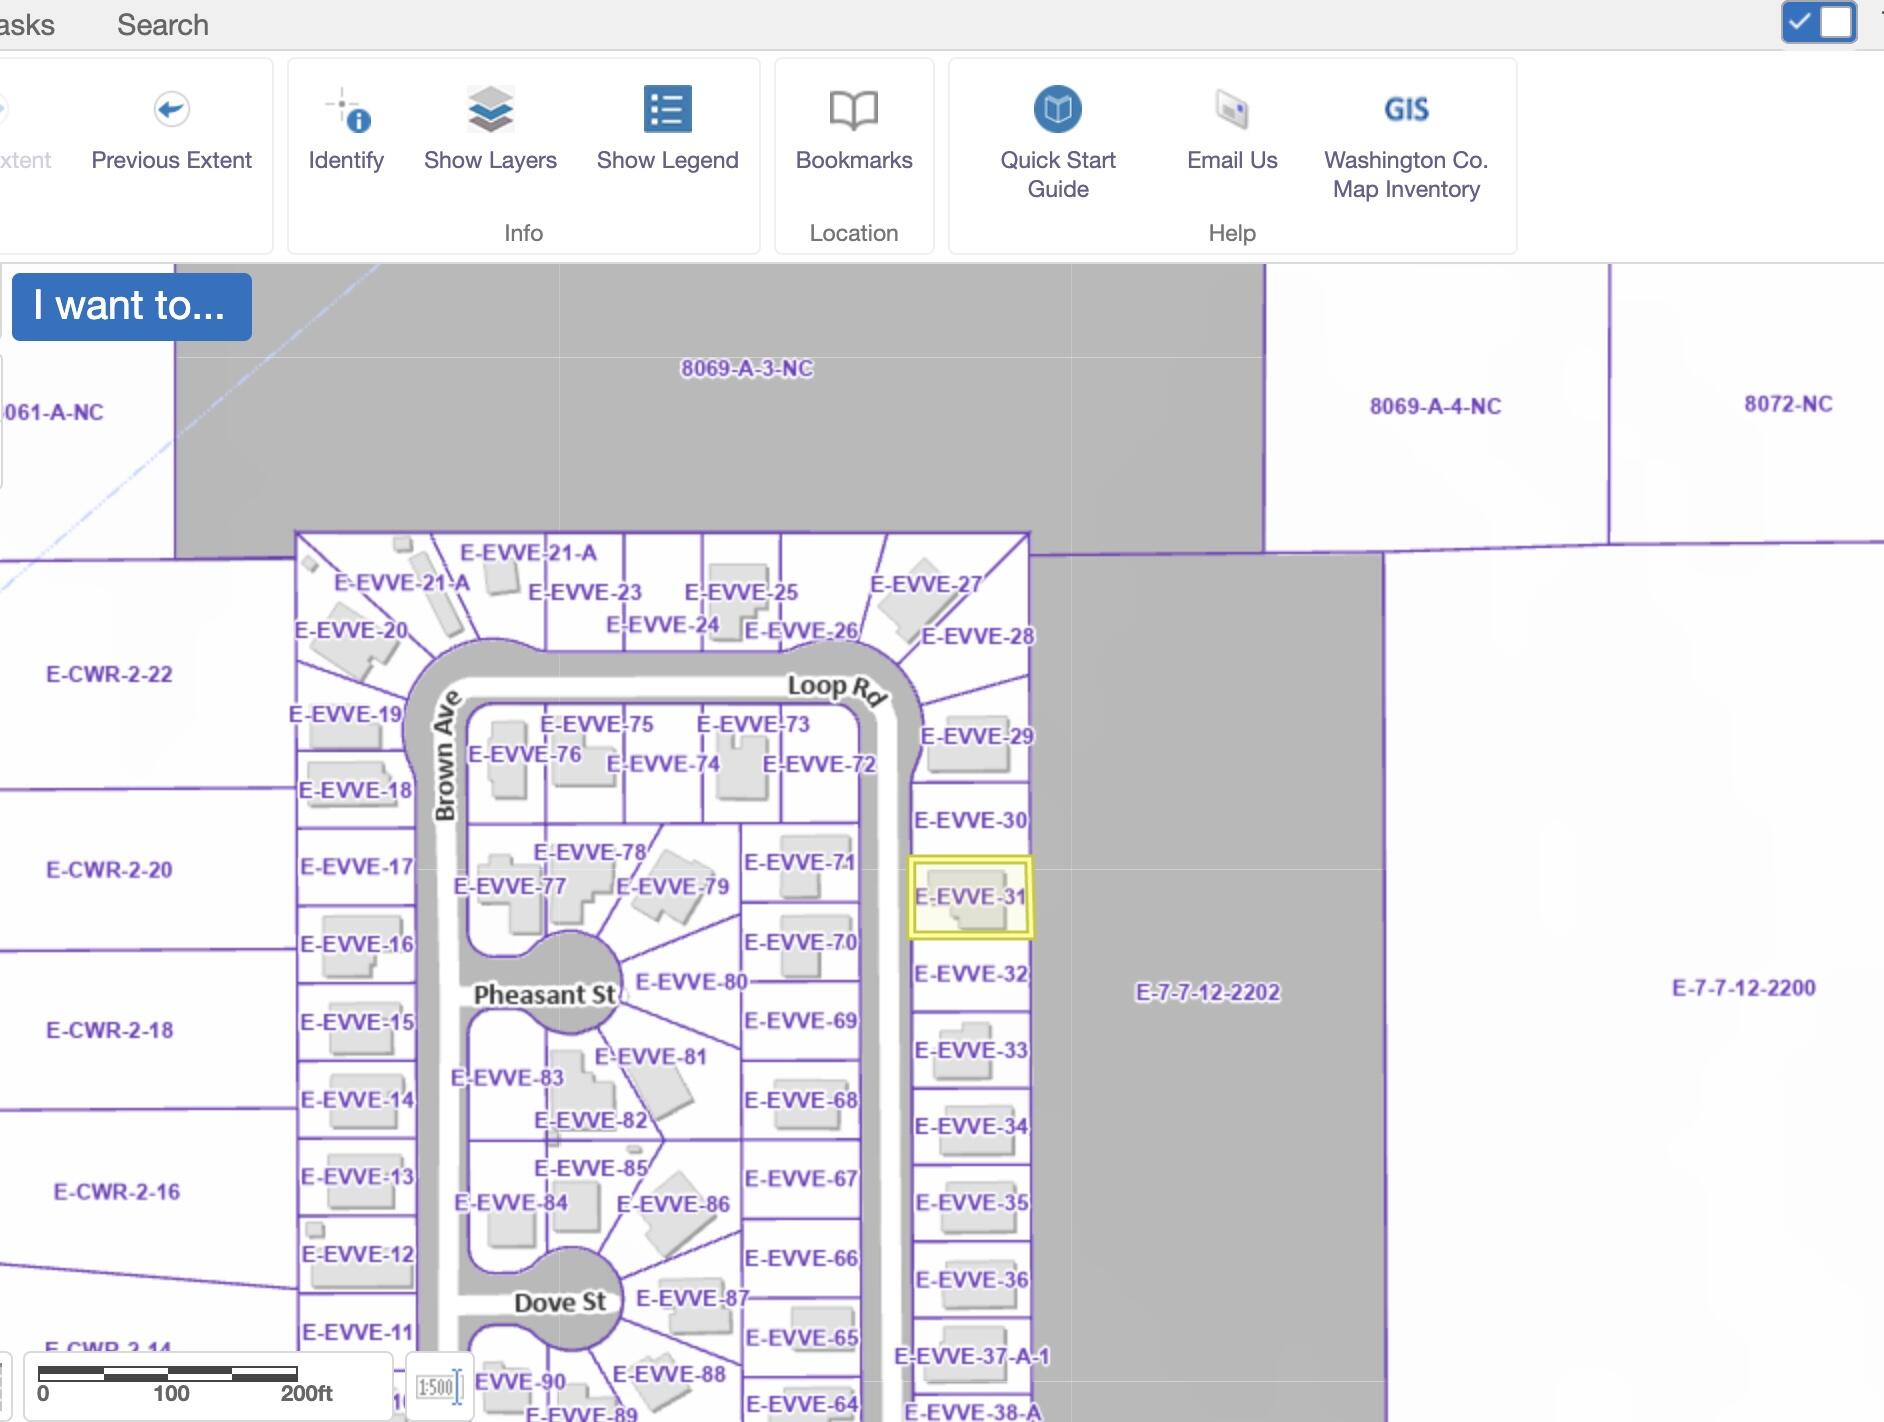Select parcel E-CWR-2-20 on the map

point(109,870)
